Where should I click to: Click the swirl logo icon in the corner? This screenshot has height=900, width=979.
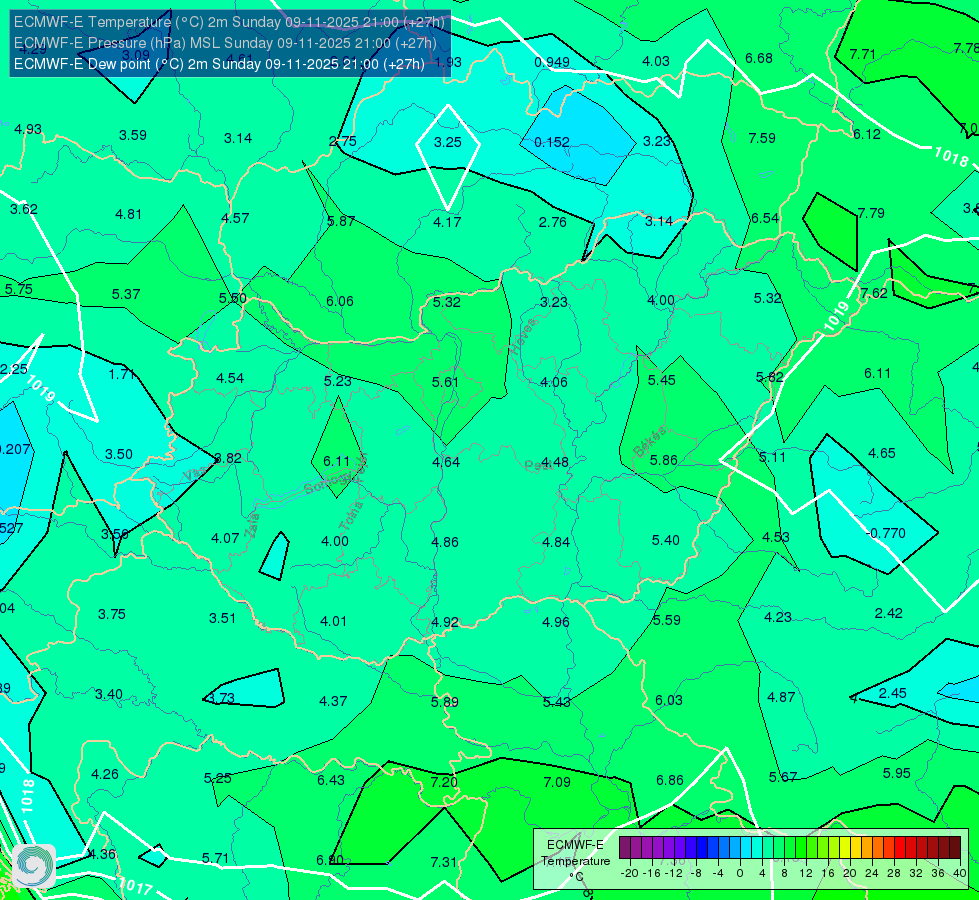click(34, 866)
